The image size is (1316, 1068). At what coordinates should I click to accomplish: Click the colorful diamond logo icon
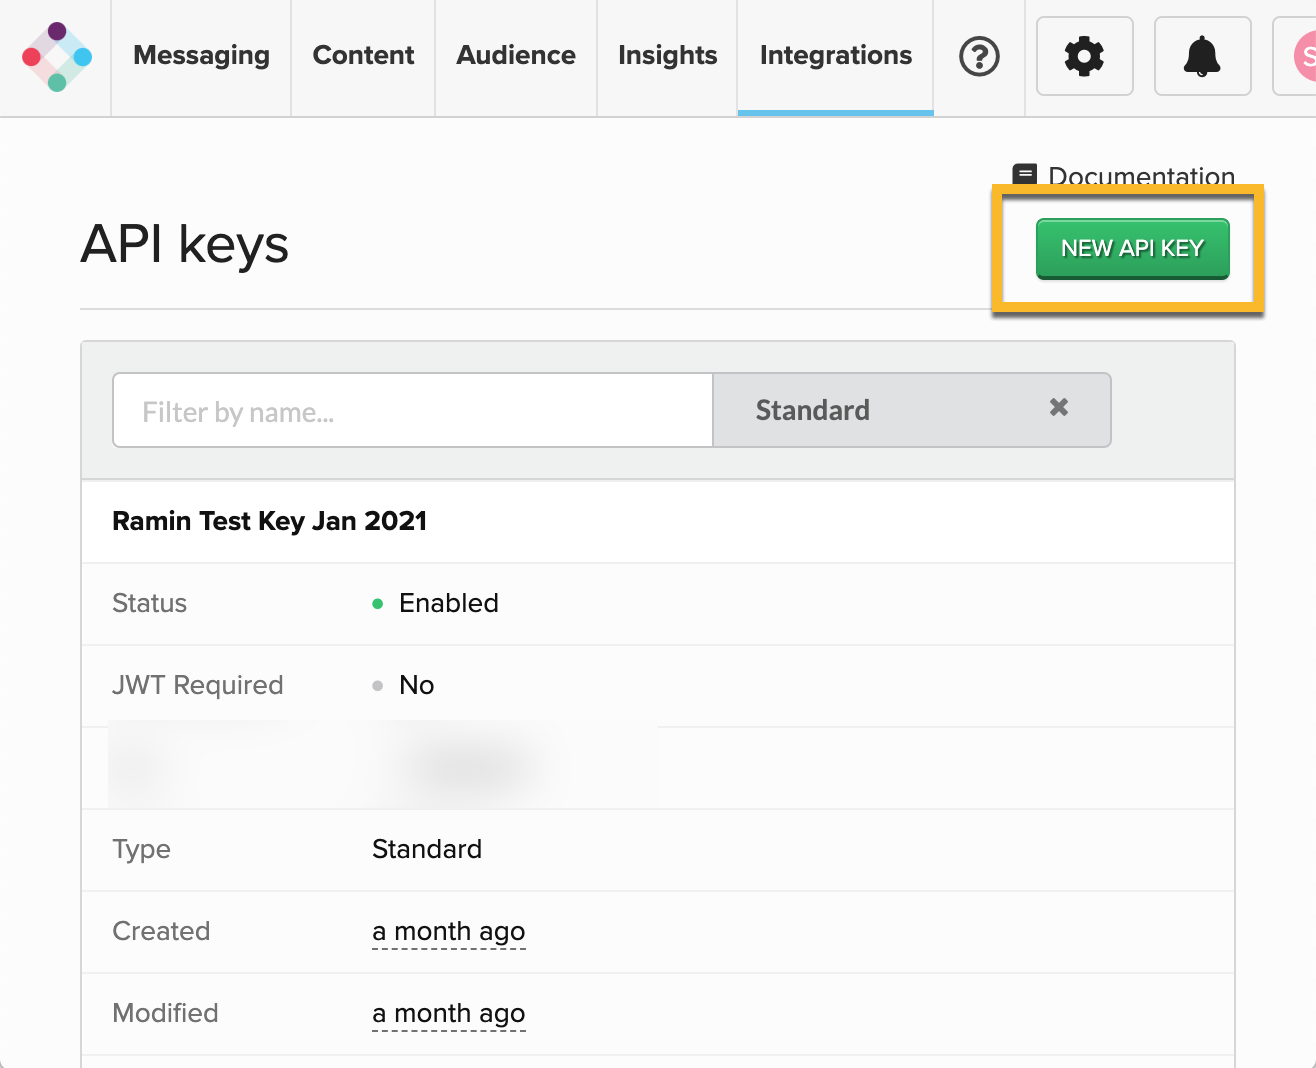(57, 57)
